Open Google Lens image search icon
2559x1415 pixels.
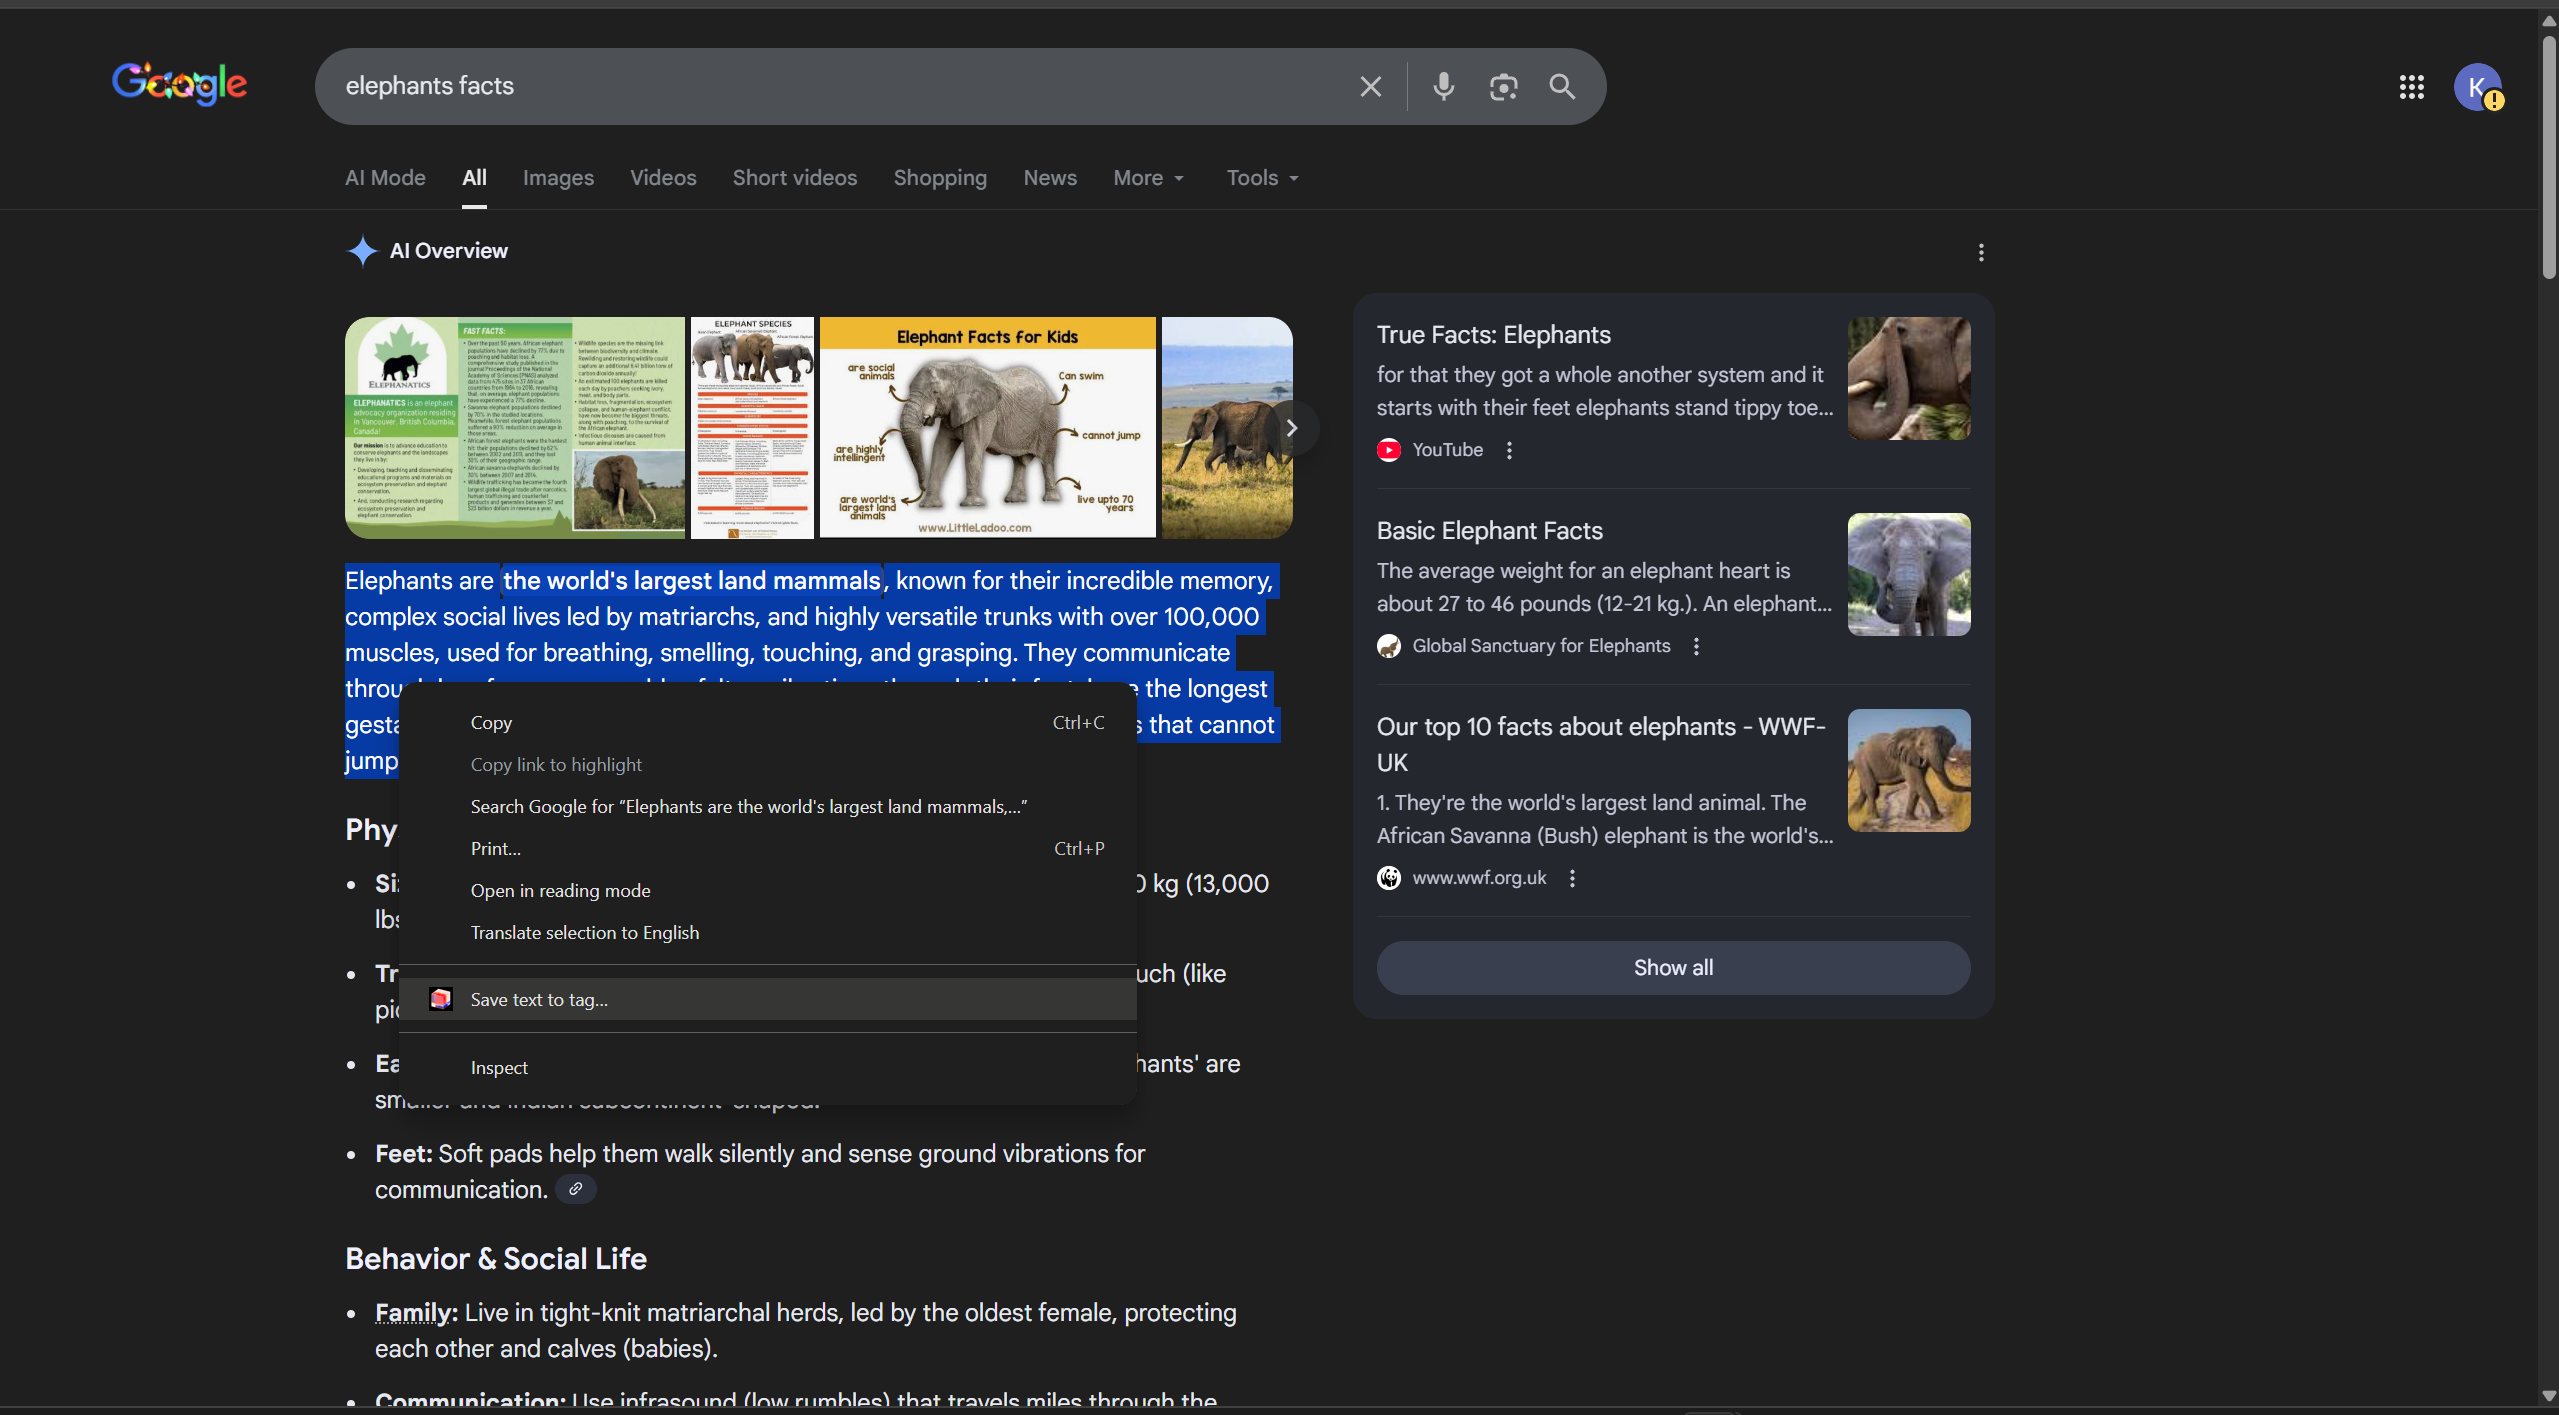[1503, 87]
